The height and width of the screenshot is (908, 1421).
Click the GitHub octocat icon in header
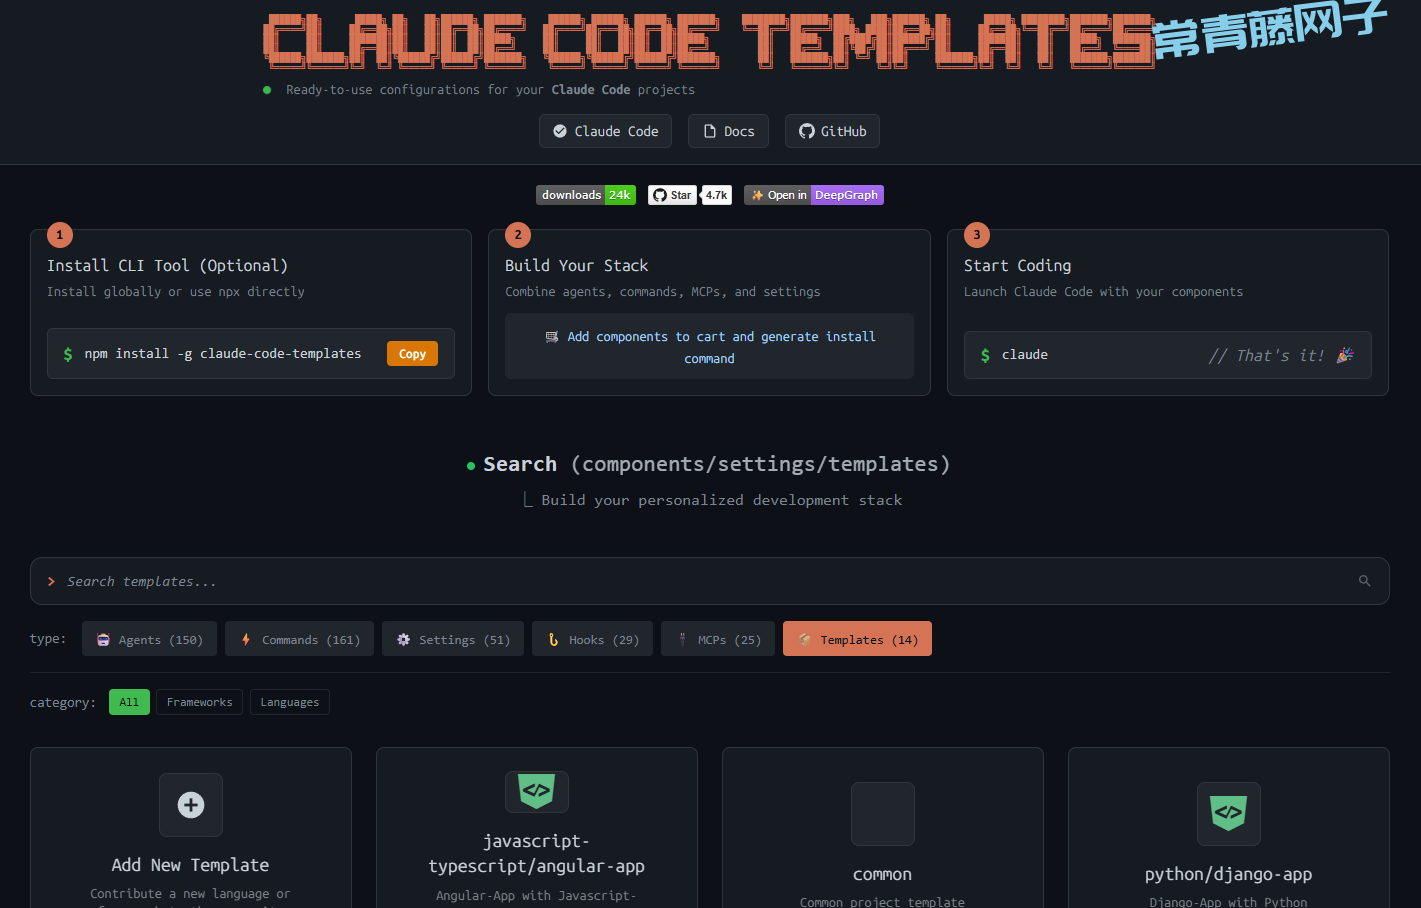[x=806, y=131]
